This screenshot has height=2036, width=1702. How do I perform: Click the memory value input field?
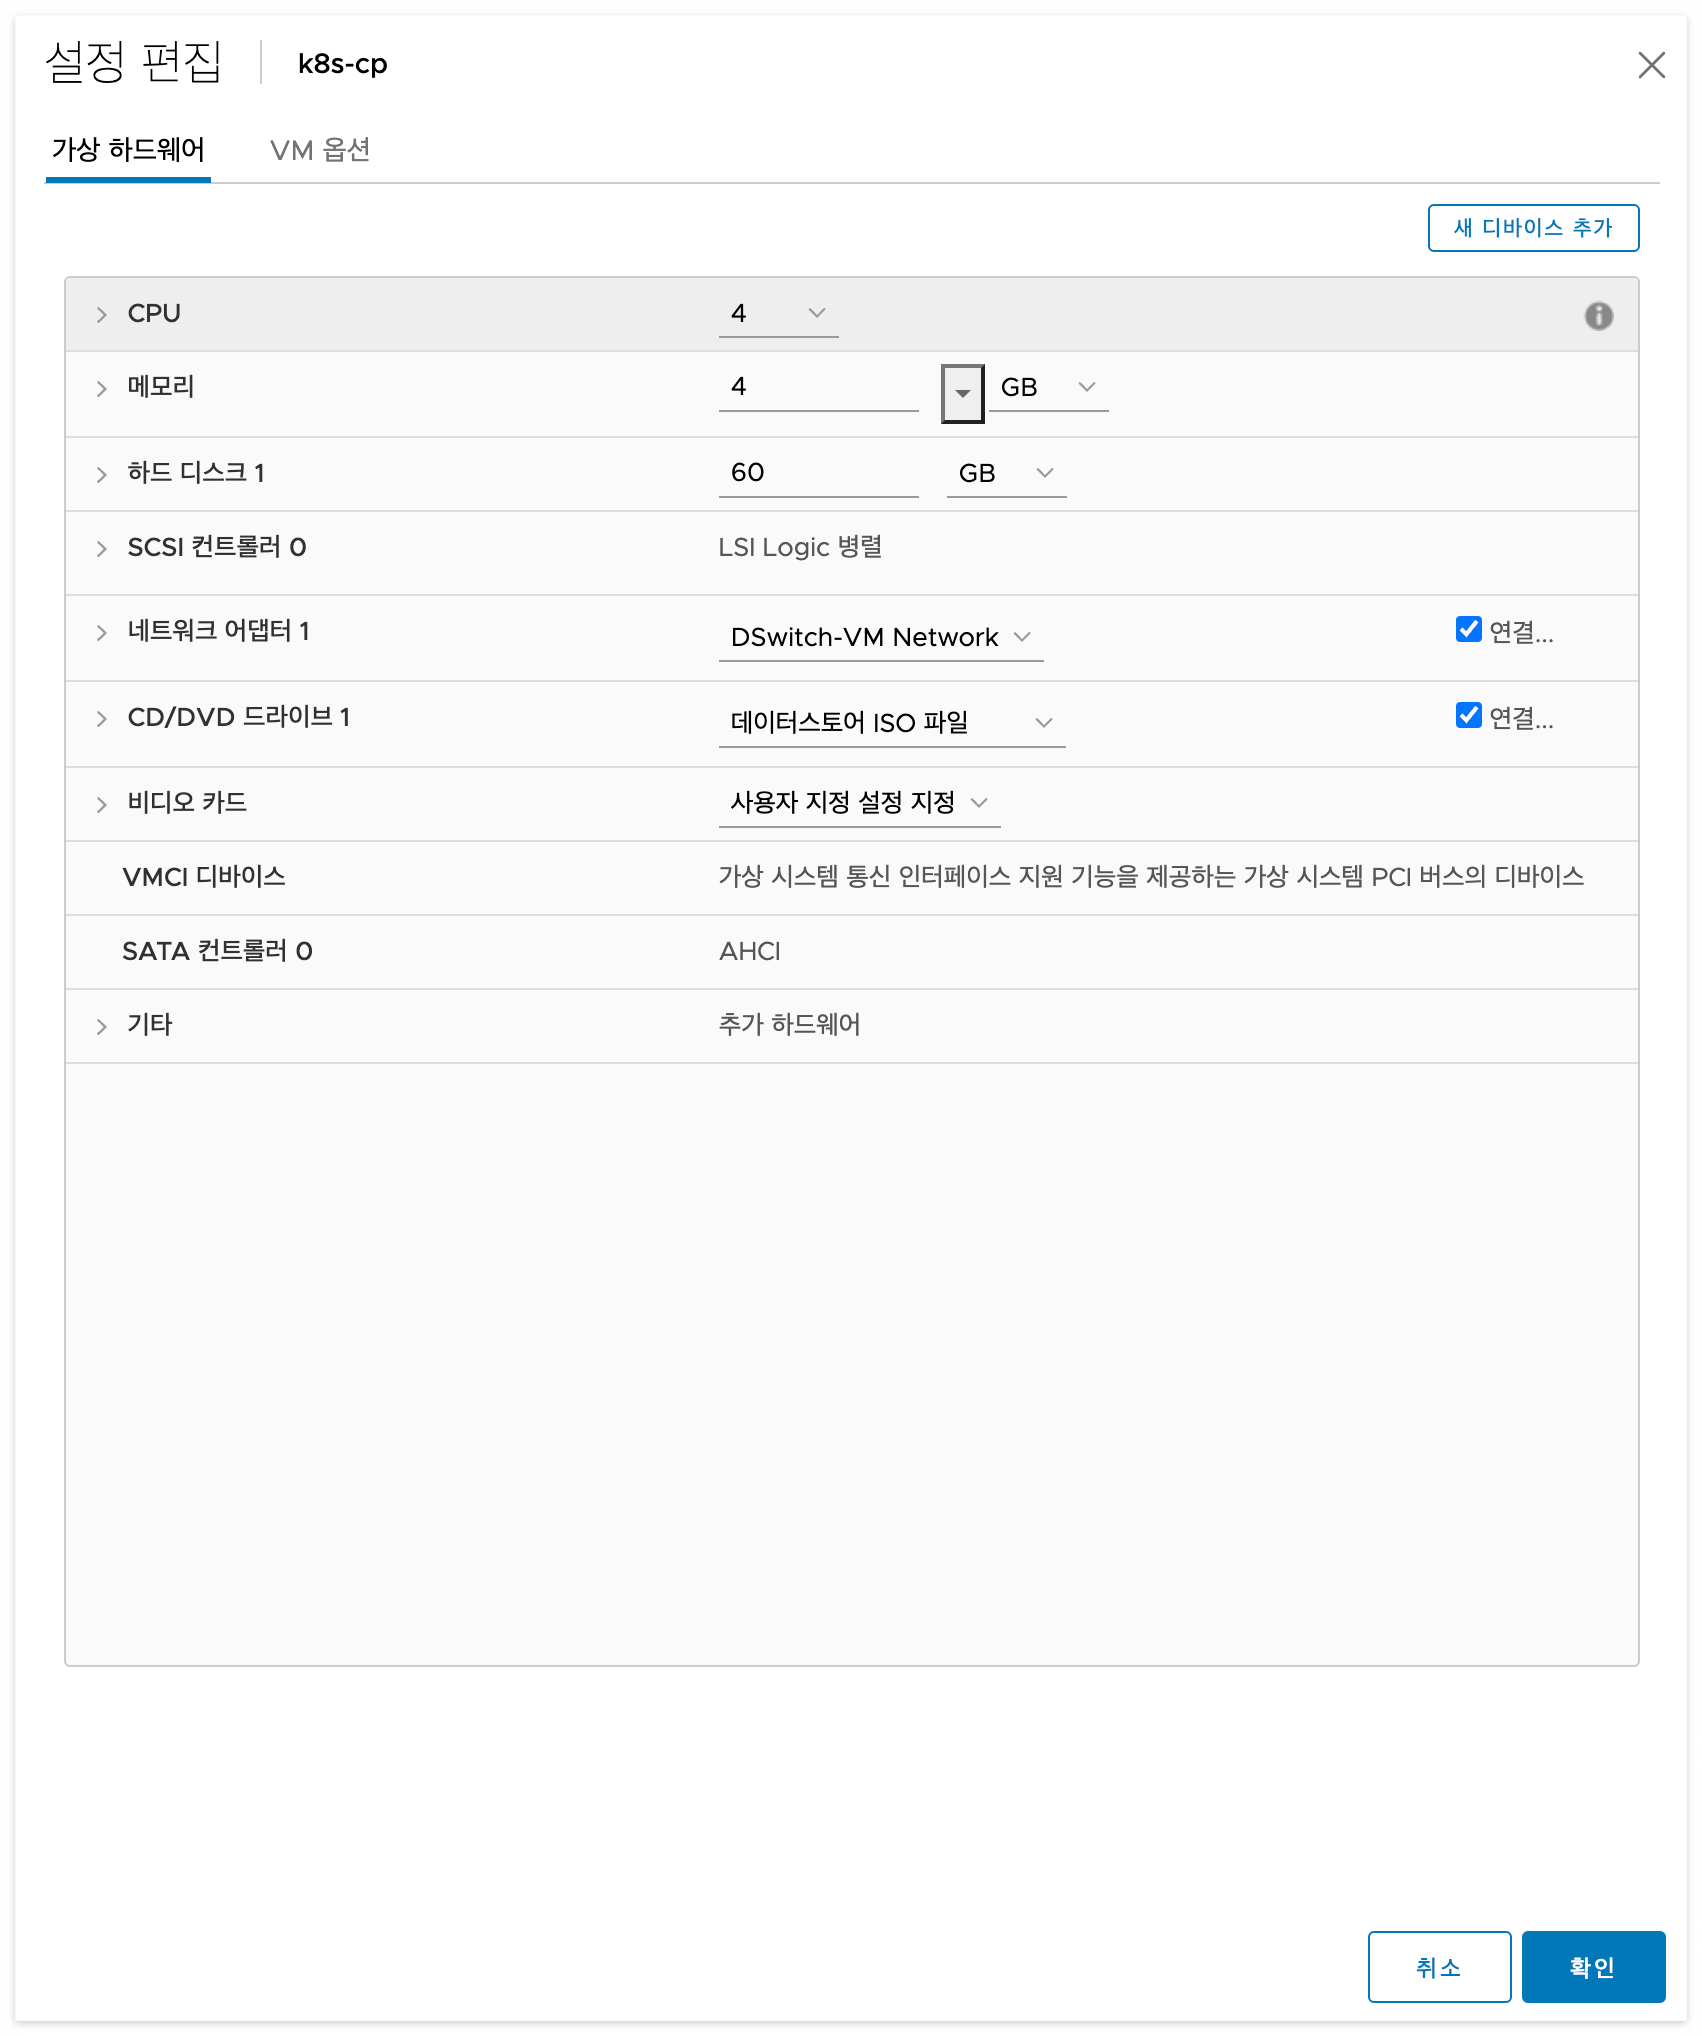click(818, 388)
